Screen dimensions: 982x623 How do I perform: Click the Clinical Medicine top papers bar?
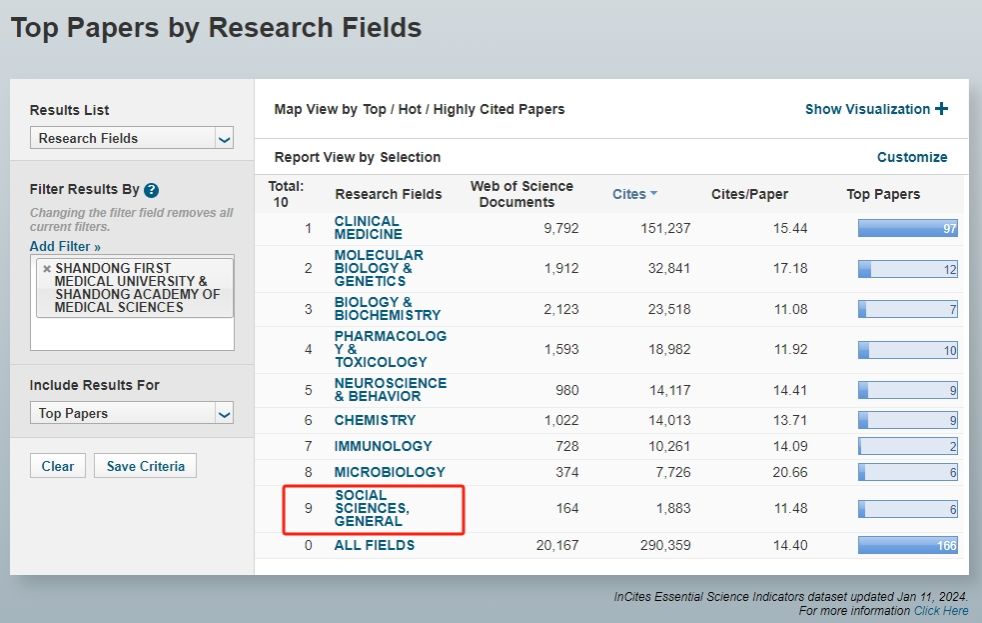907,229
